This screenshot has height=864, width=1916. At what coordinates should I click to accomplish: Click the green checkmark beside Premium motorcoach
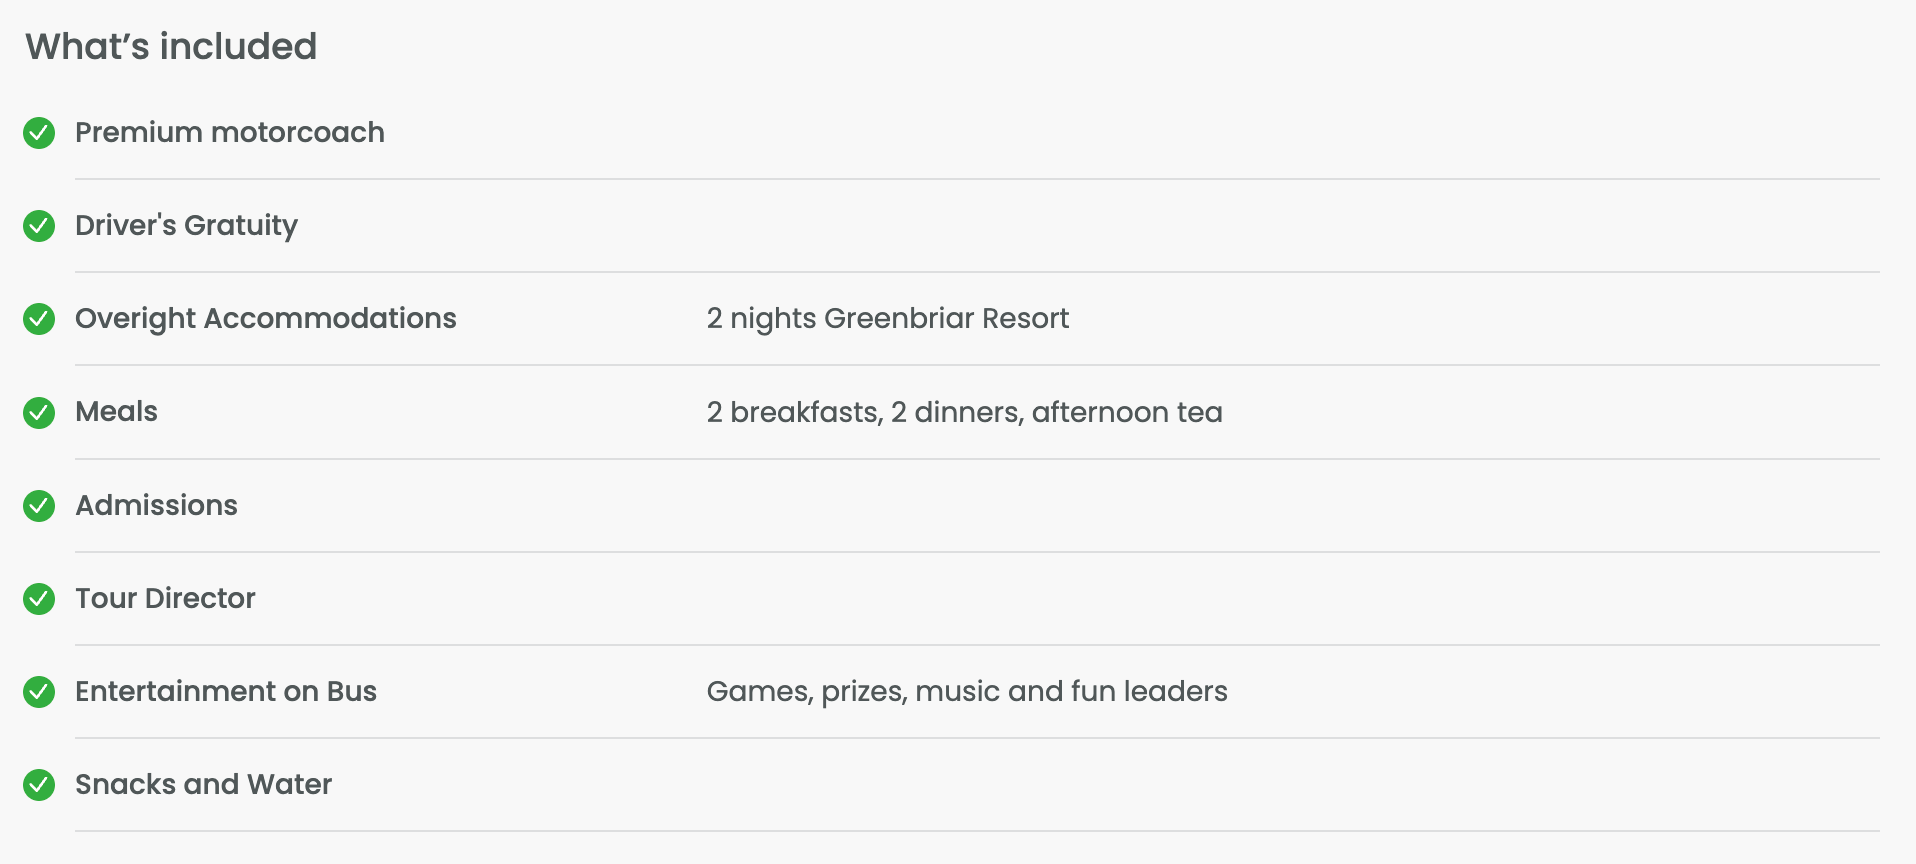[x=39, y=133]
